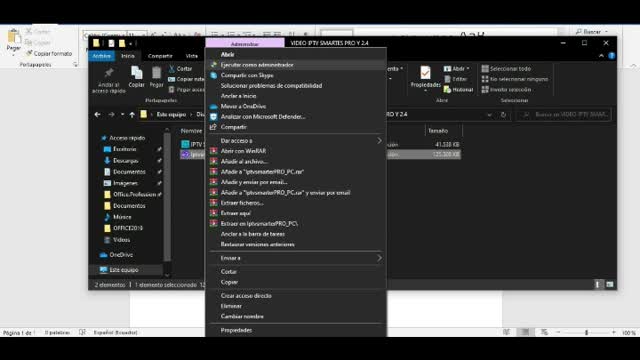Screen dimensions: 640x360
Task: Refresh the Explorer folder view
Action: [503, 115]
